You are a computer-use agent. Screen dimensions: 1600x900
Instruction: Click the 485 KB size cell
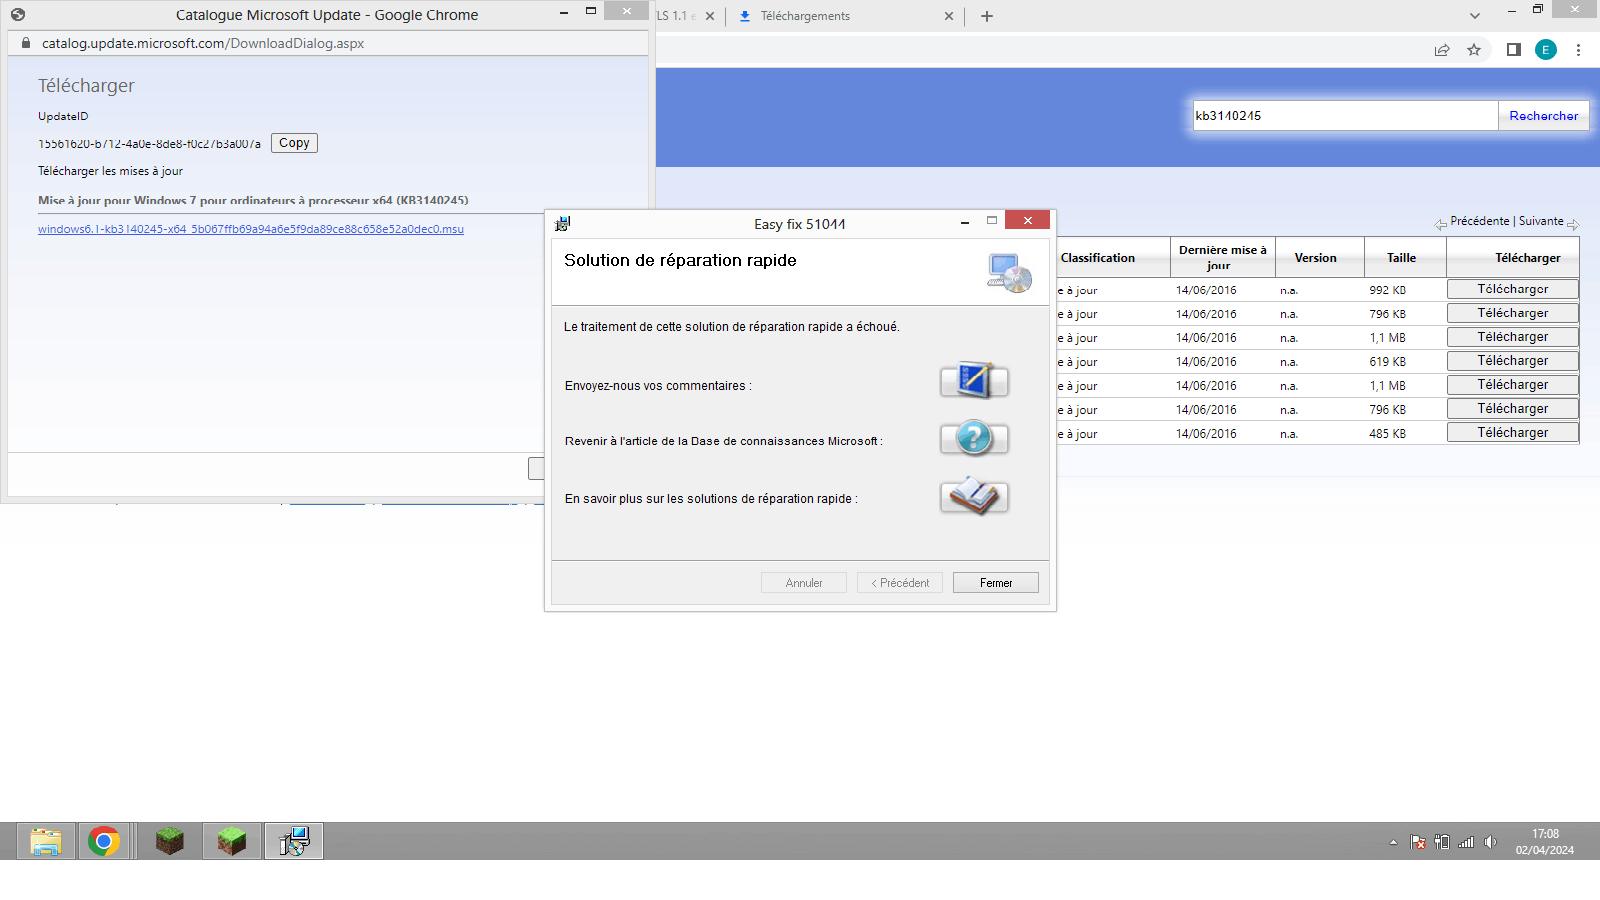tap(1388, 434)
